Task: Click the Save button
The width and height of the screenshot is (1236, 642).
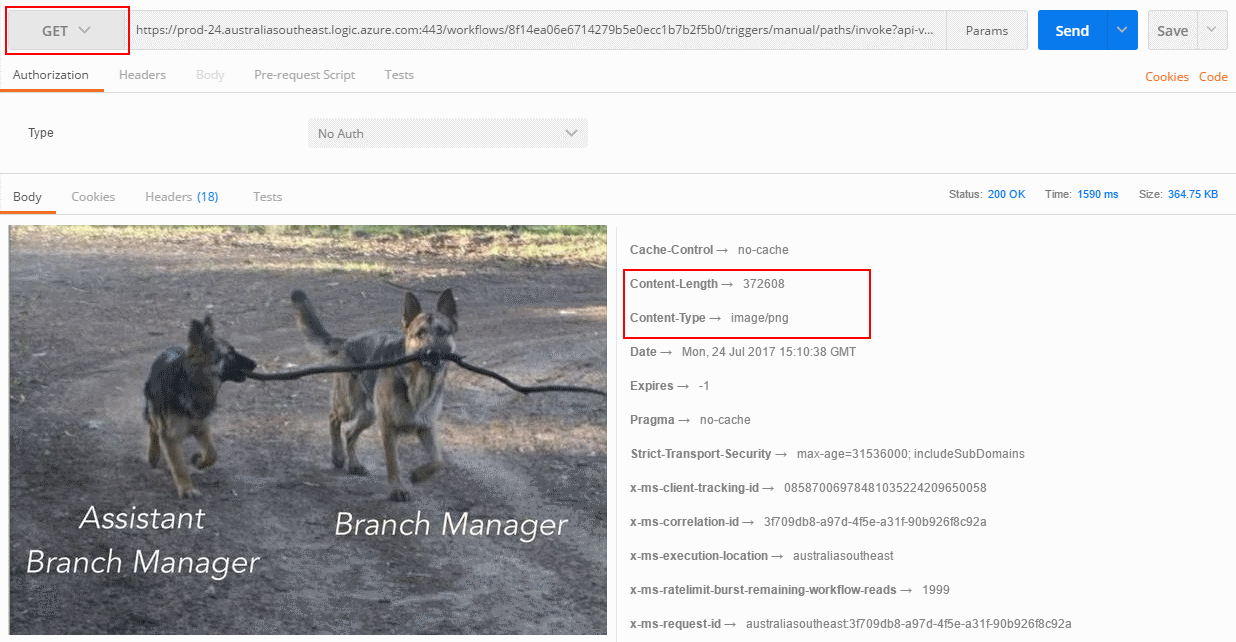Action: (x=1172, y=31)
